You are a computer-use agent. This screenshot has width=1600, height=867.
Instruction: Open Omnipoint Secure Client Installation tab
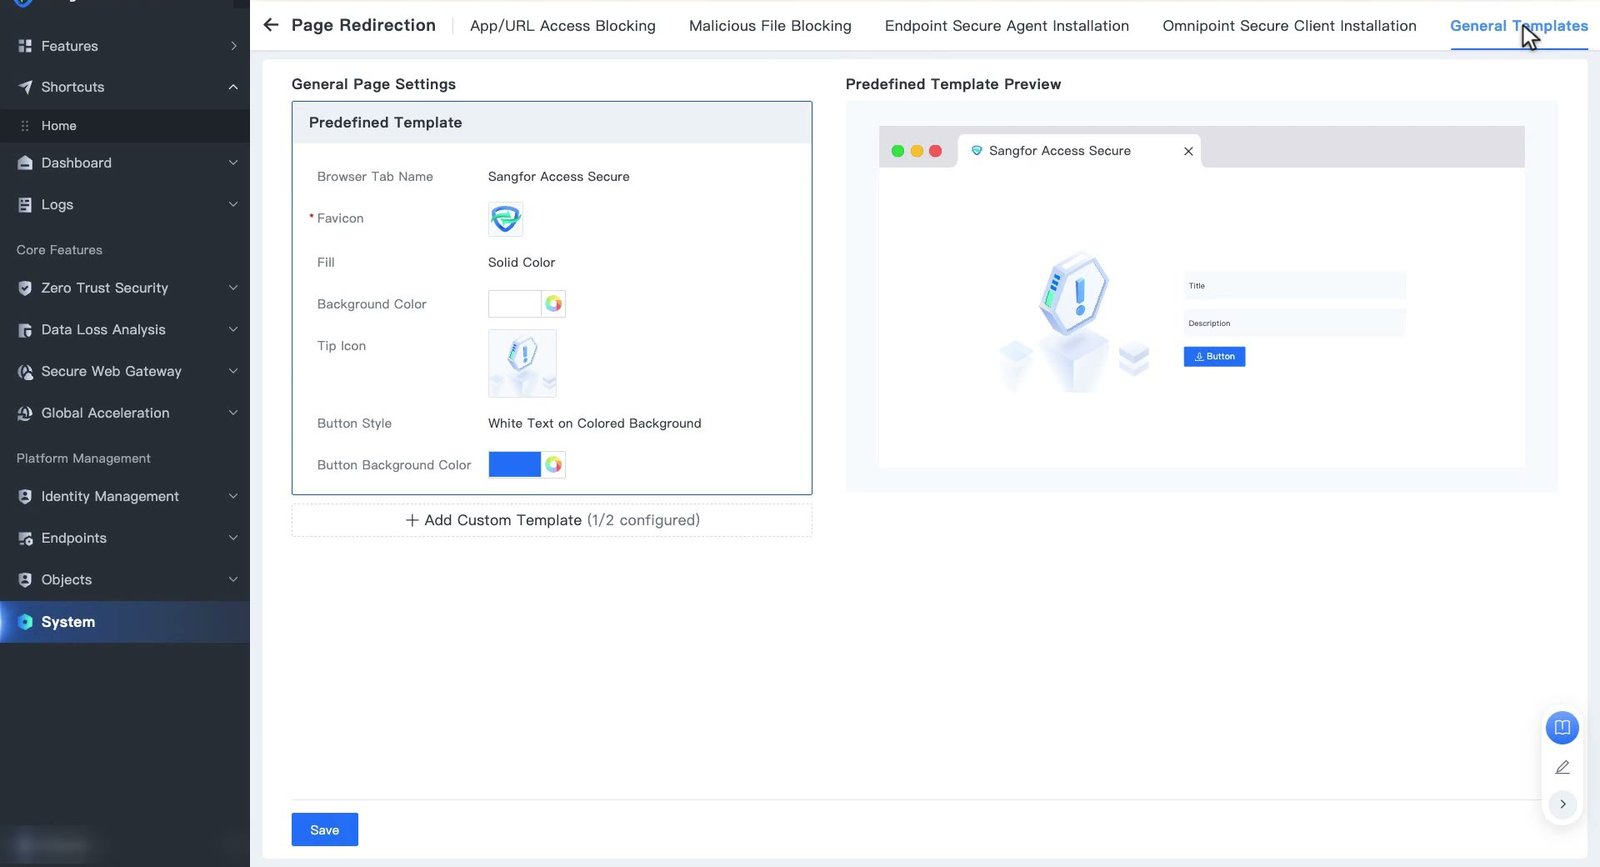coord(1289,26)
